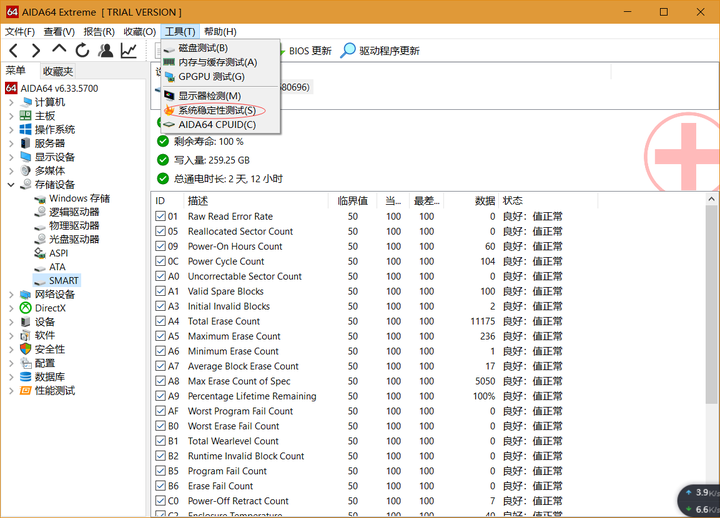Open the graph chart toolbar icon
Image resolution: width=720 pixels, height=518 pixels.
(x=129, y=50)
